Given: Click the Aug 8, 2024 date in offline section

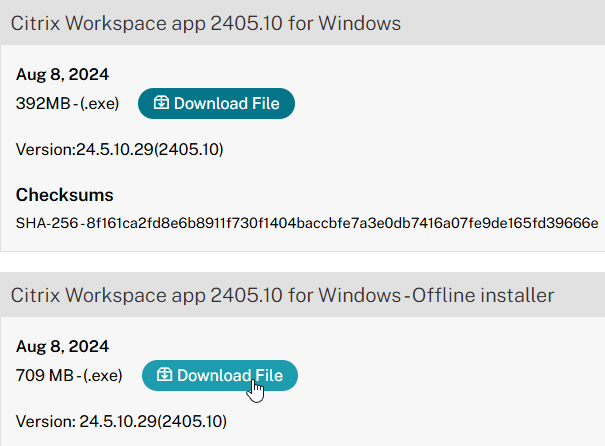Looking at the screenshot, I should click(x=62, y=346).
